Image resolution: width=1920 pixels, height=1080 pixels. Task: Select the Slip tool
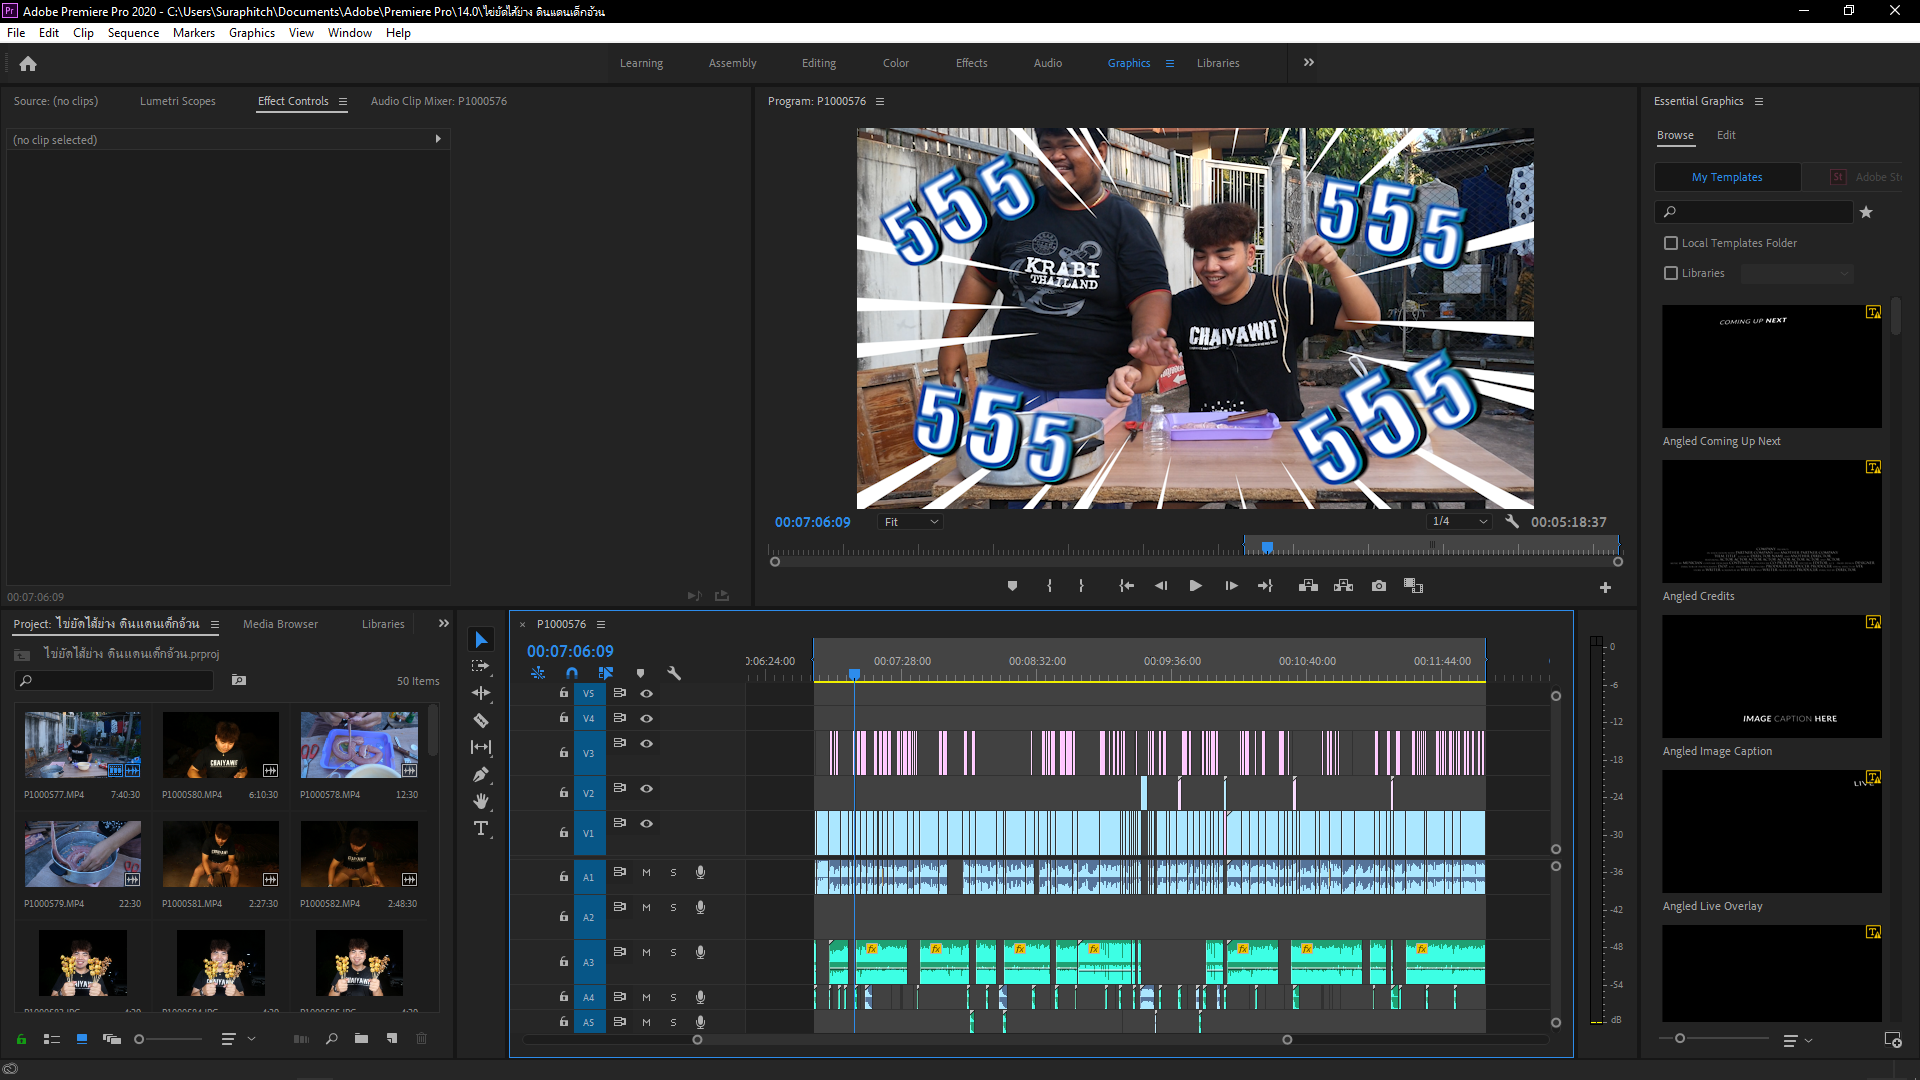pyautogui.click(x=481, y=747)
